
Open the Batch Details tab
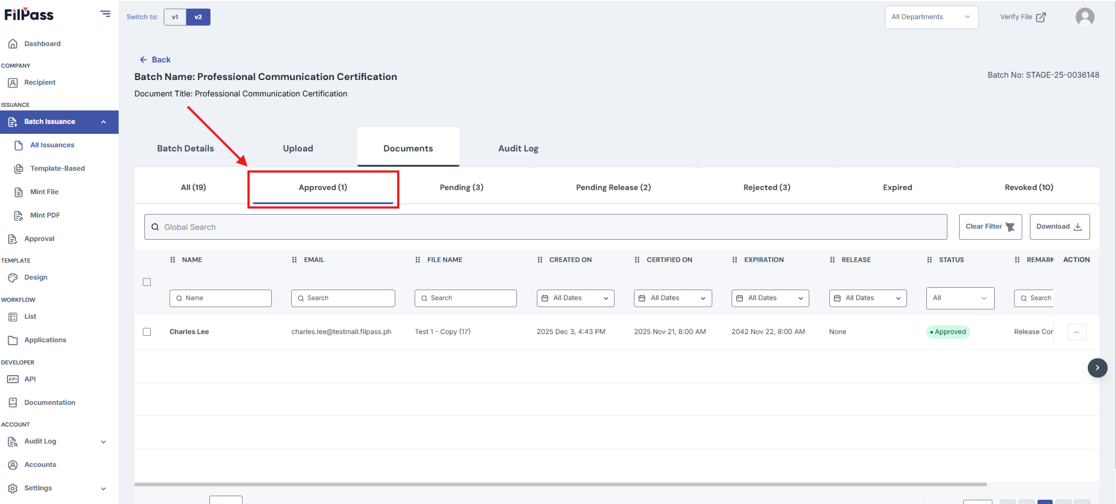tap(185, 149)
